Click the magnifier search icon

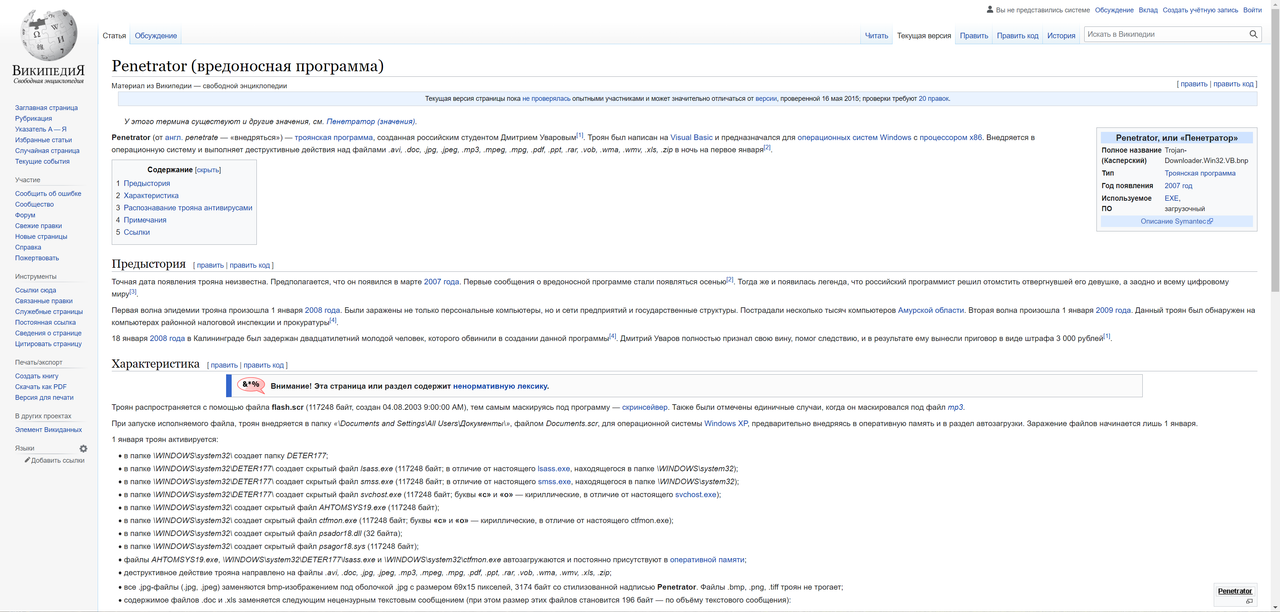click(1253, 34)
